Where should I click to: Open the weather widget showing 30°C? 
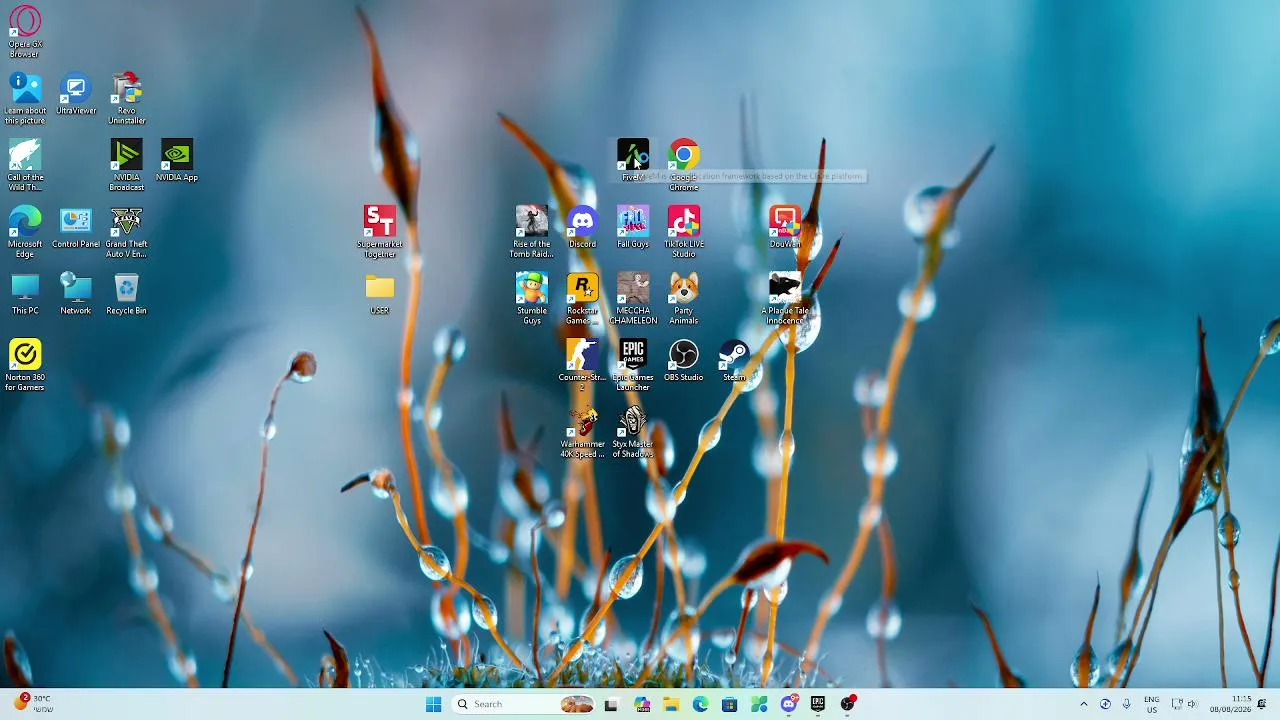coord(32,704)
